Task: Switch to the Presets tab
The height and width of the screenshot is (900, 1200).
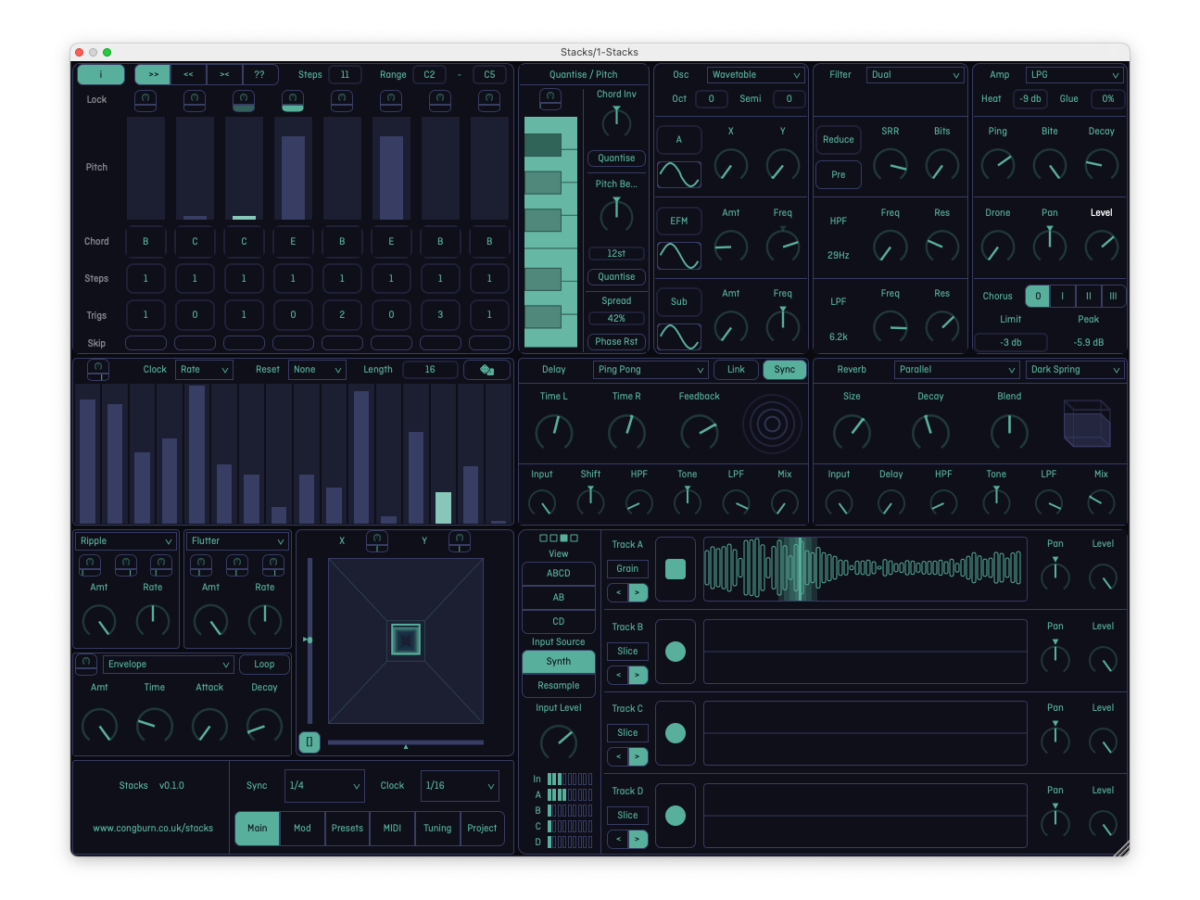Action: (347, 828)
